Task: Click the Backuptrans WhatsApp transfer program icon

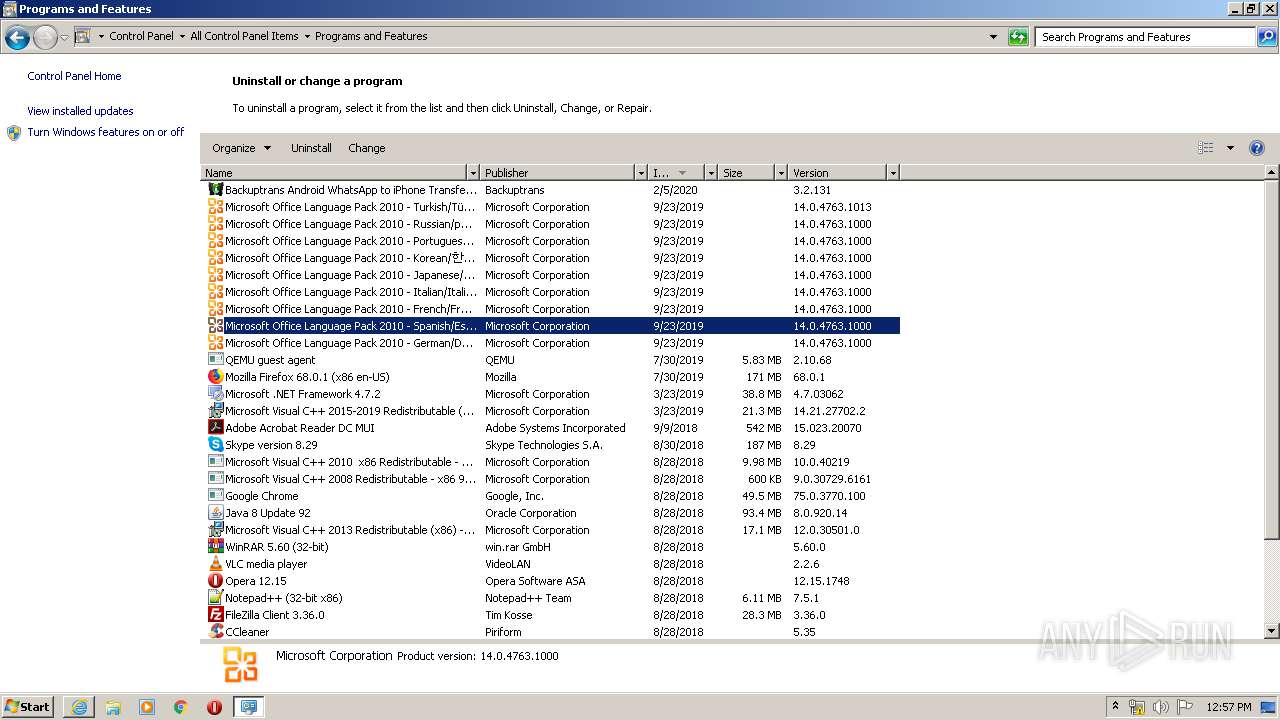Action: [x=215, y=190]
